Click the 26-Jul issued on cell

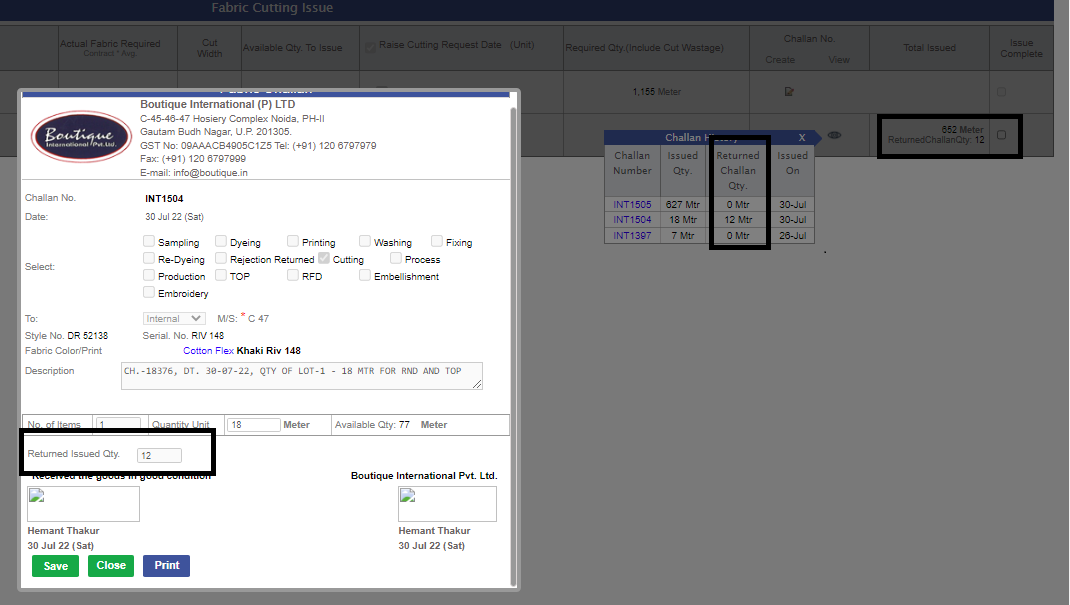pyautogui.click(x=792, y=235)
